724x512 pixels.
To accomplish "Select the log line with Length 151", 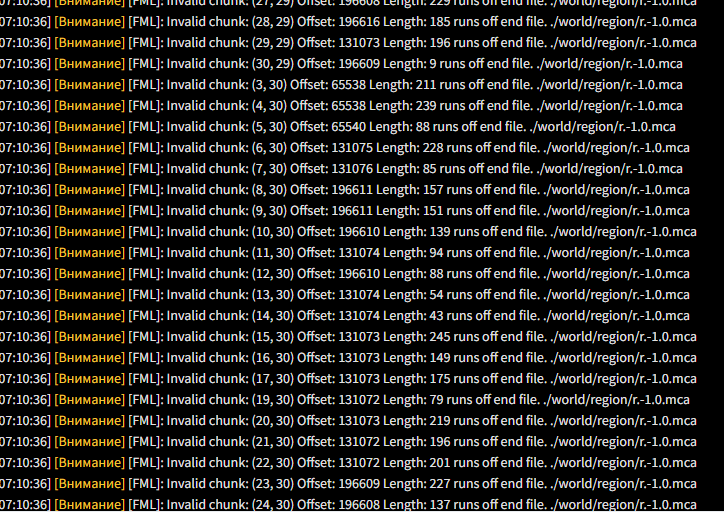I will tap(360, 210).
